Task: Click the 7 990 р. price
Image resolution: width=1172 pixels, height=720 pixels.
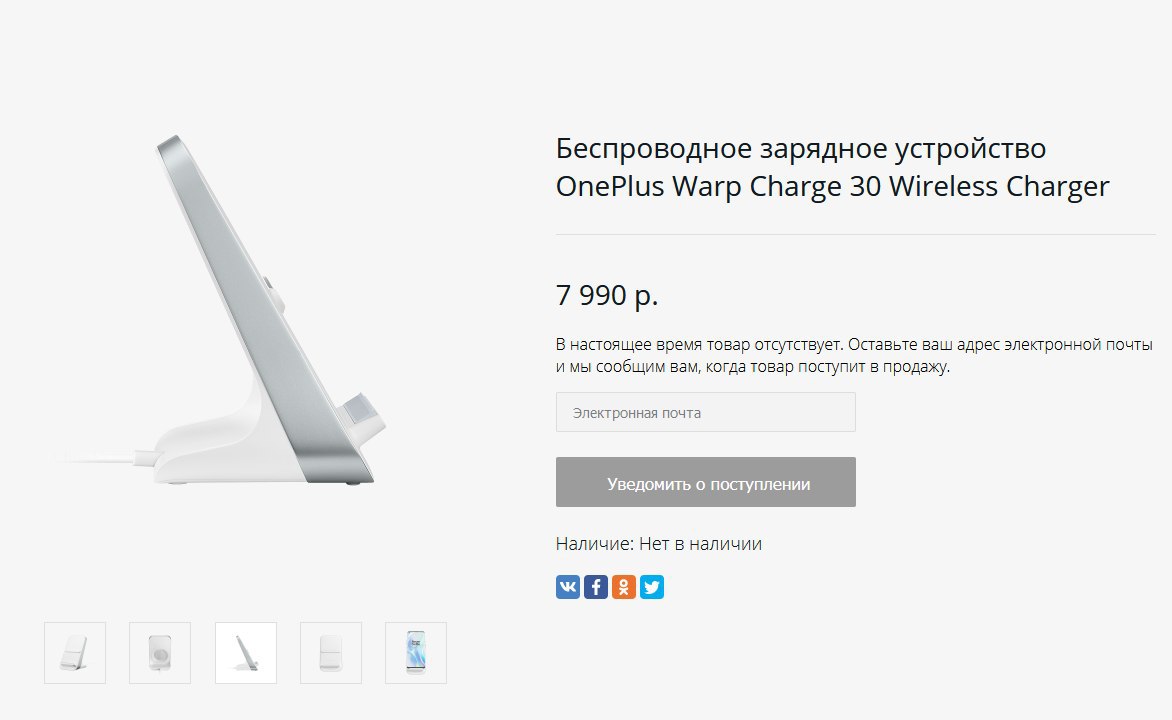Action: pyautogui.click(x=607, y=295)
